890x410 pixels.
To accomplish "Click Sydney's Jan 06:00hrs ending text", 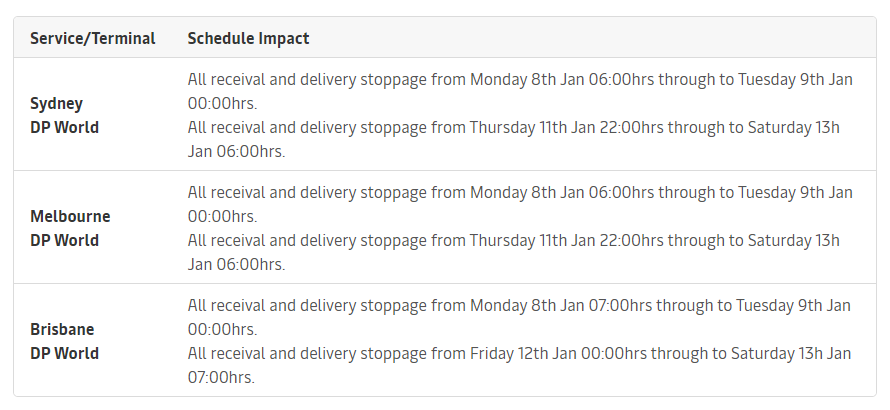I will 236,152.
